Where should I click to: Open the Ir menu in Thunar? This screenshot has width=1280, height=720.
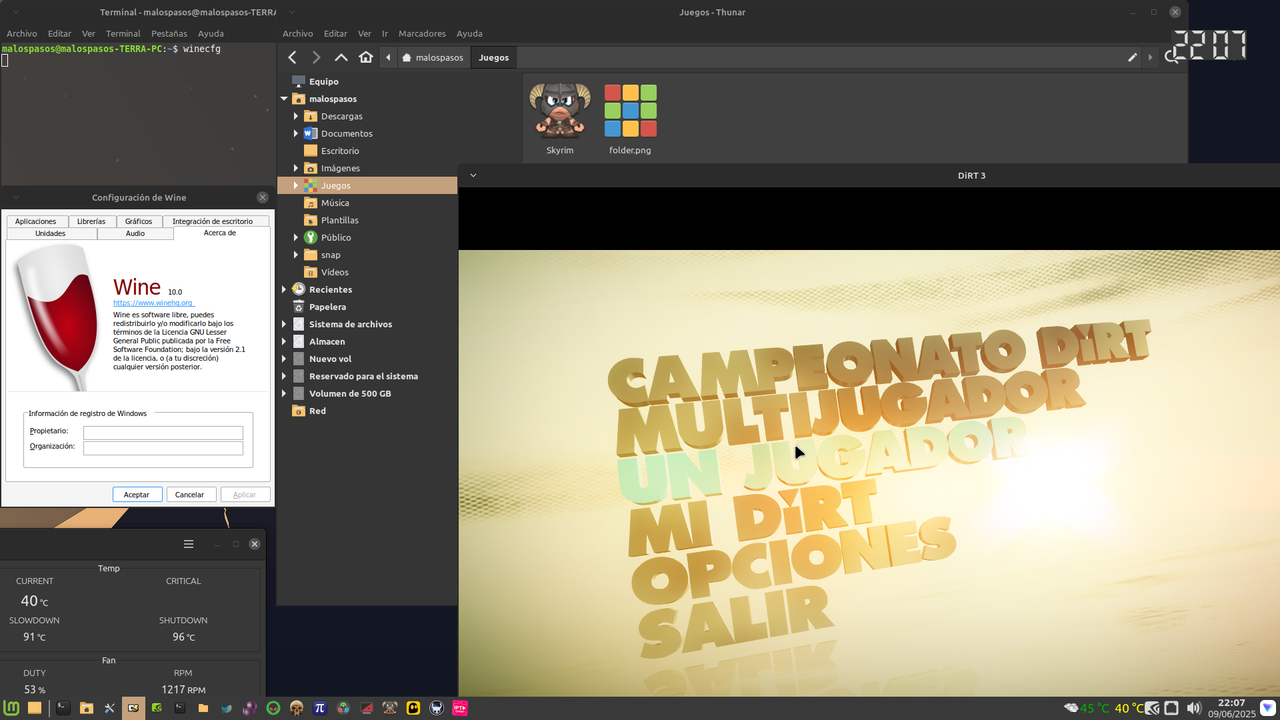tap(385, 33)
